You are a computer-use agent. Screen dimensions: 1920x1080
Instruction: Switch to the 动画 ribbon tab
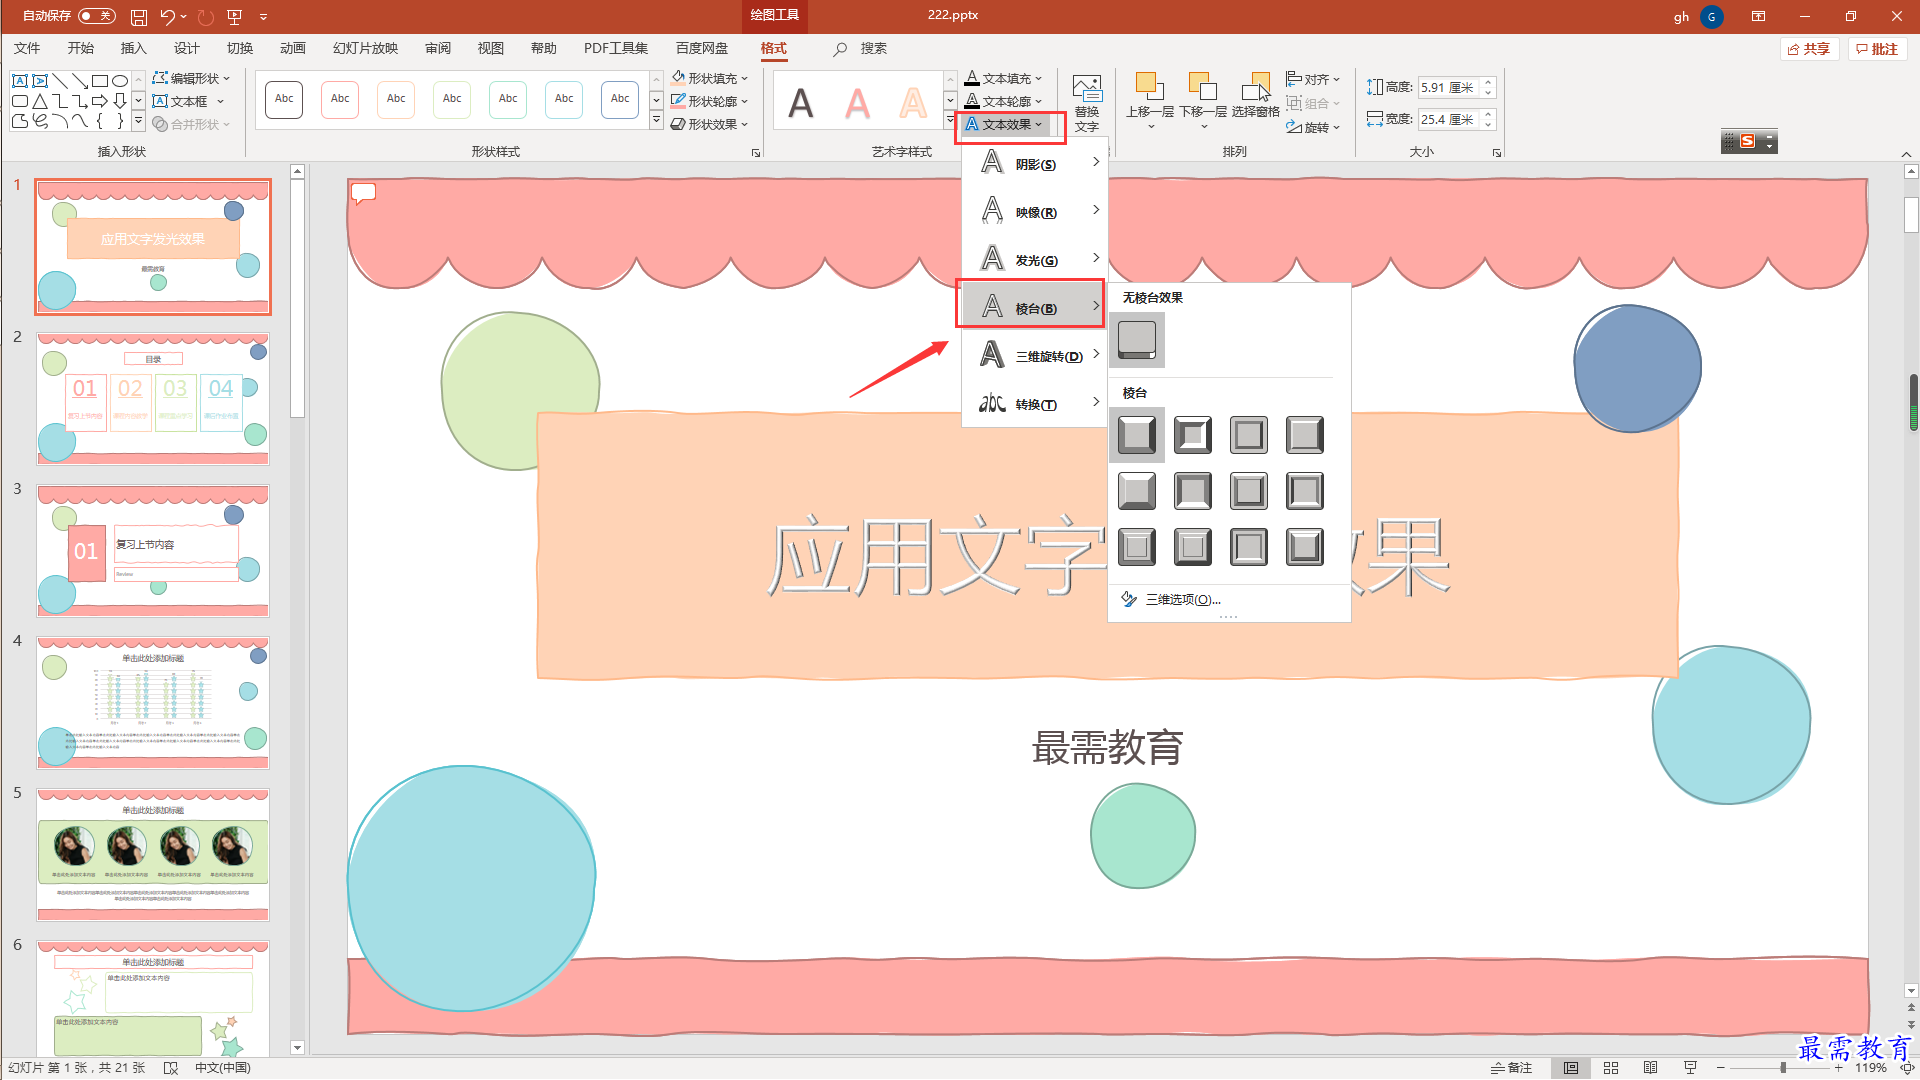click(292, 48)
